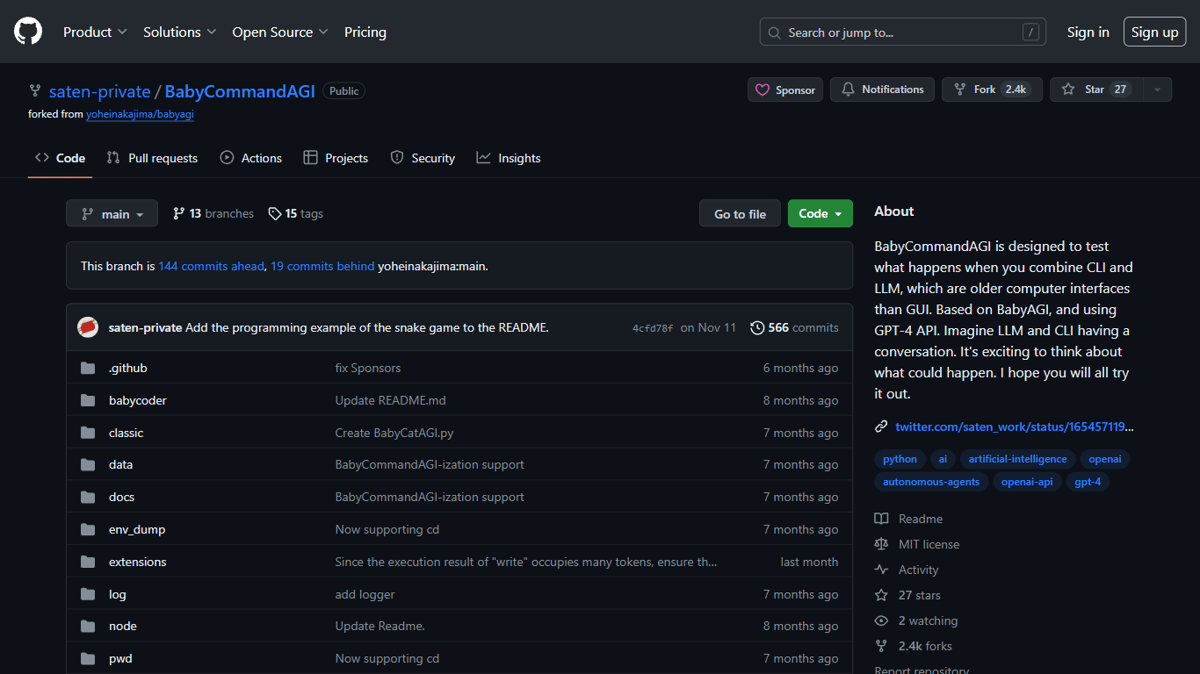This screenshot has width=1200, height=674.
Task: Click the docs folder icon
Action: (88, 497)
